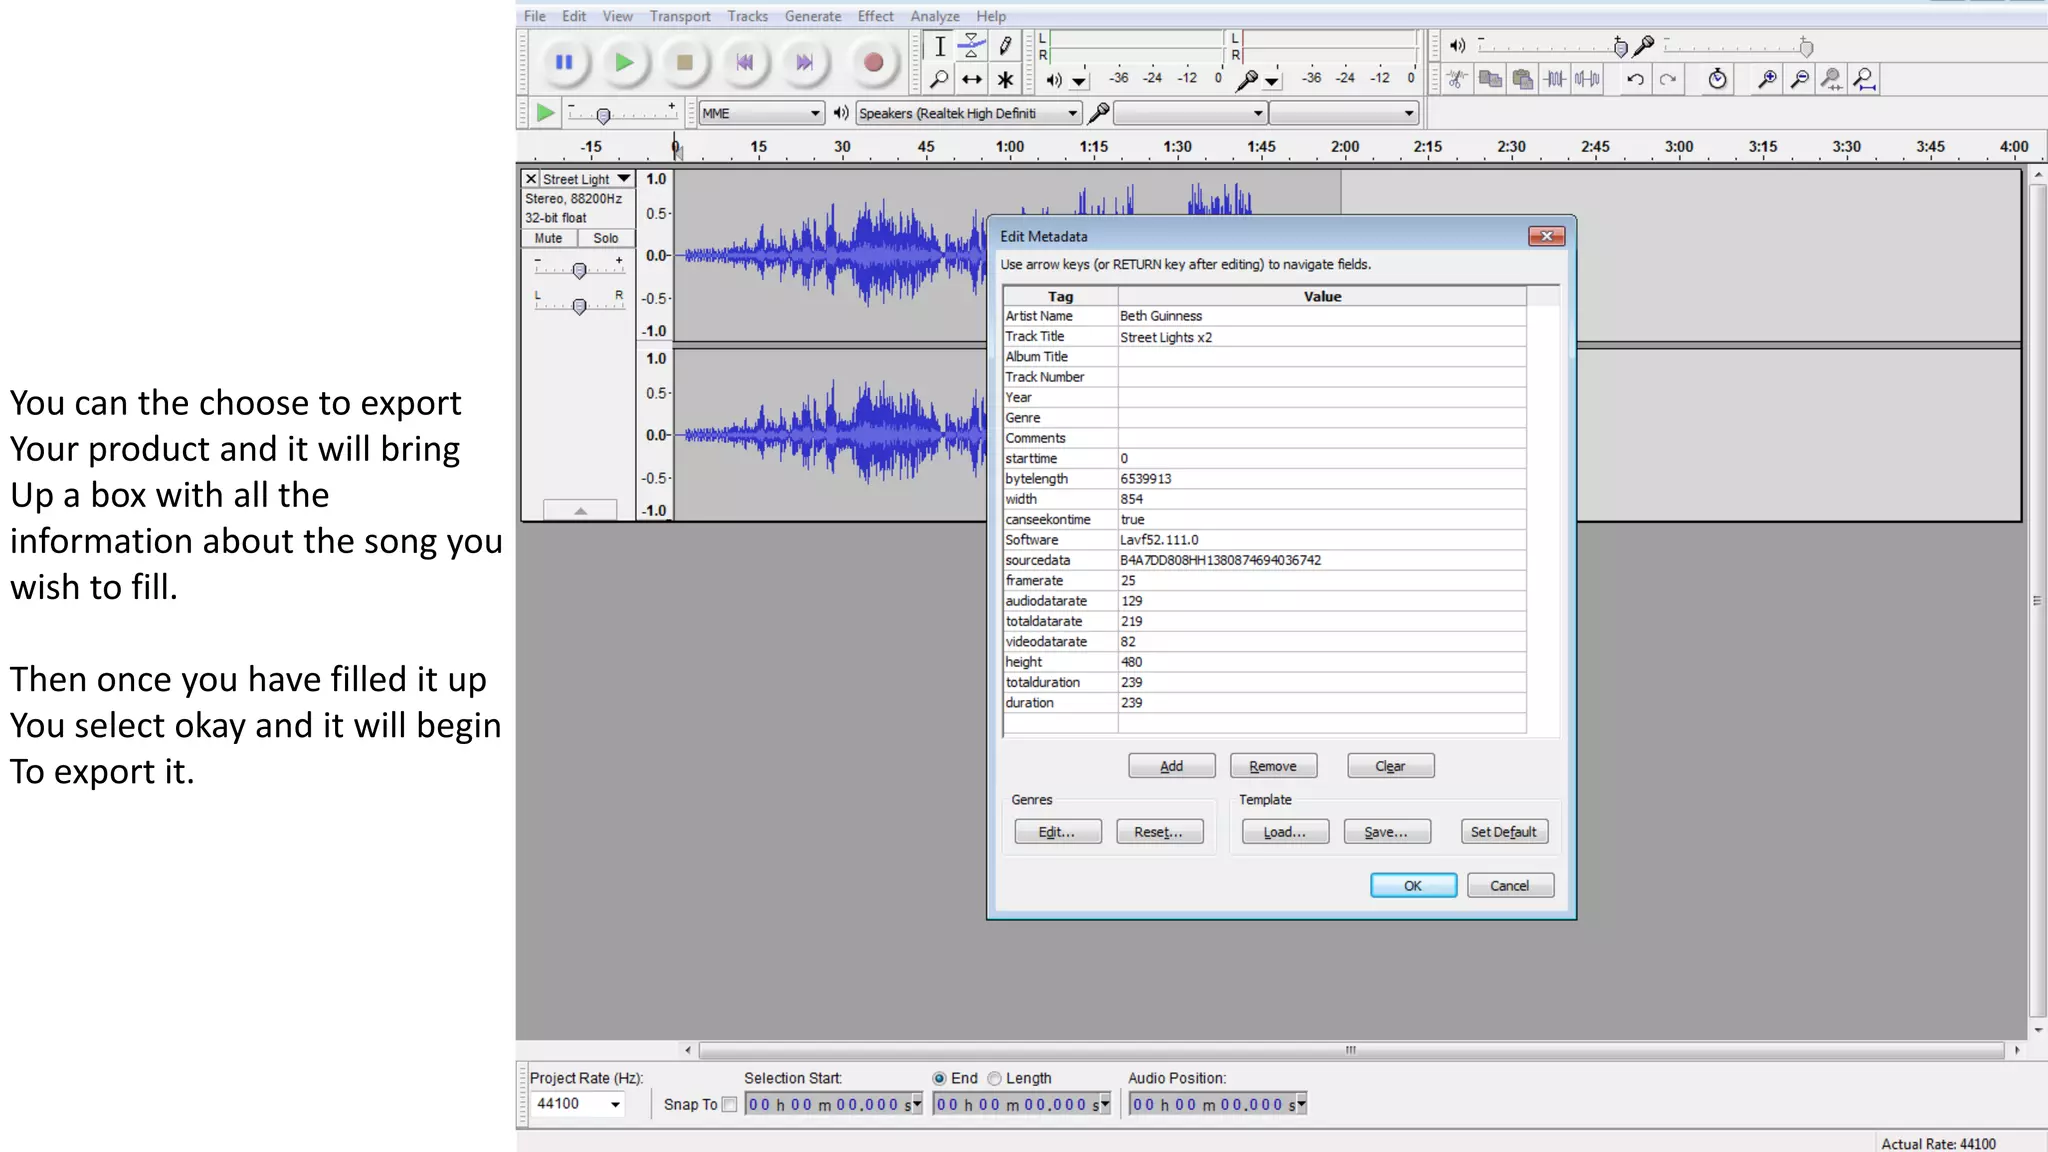
Task: Click Skip to End button
Action: point(805,62)
